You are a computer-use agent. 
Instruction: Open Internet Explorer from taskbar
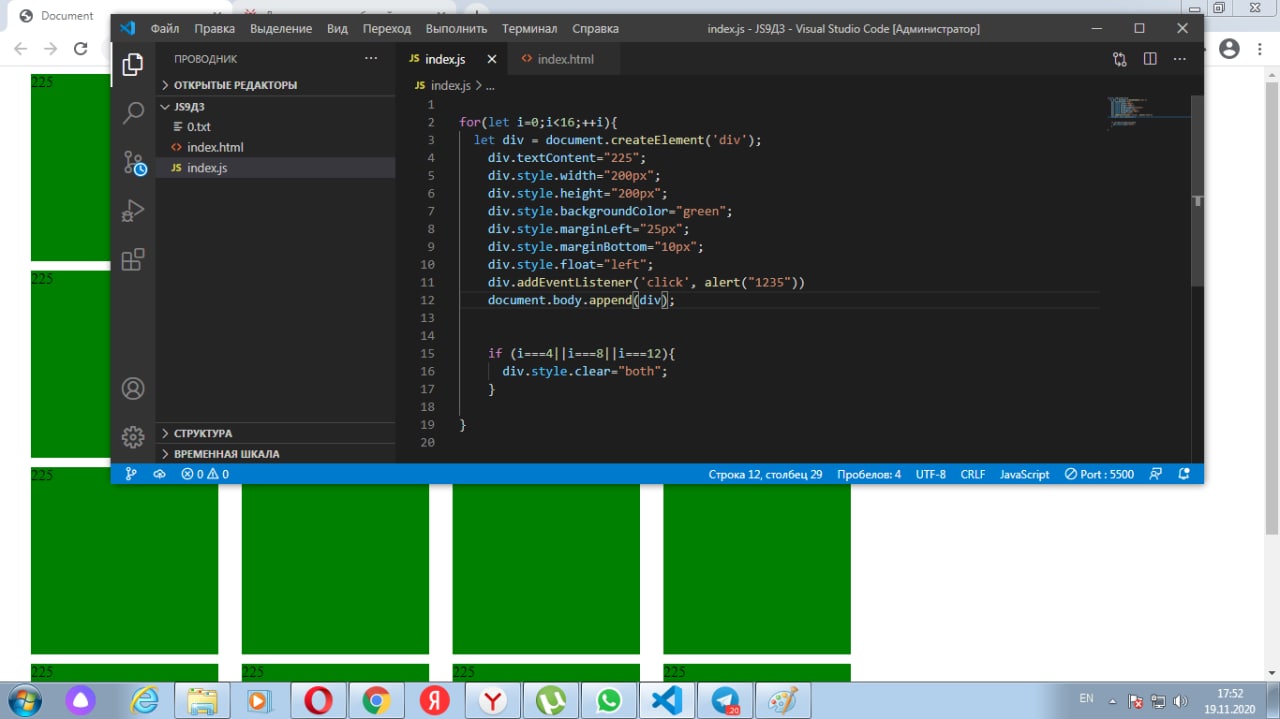tap(146, 701)
